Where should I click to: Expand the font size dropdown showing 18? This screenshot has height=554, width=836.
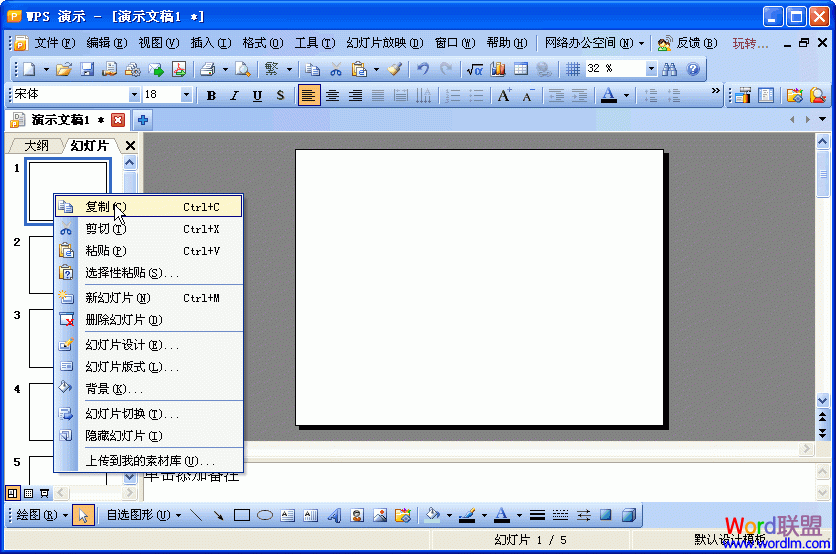tap(186, 95)
